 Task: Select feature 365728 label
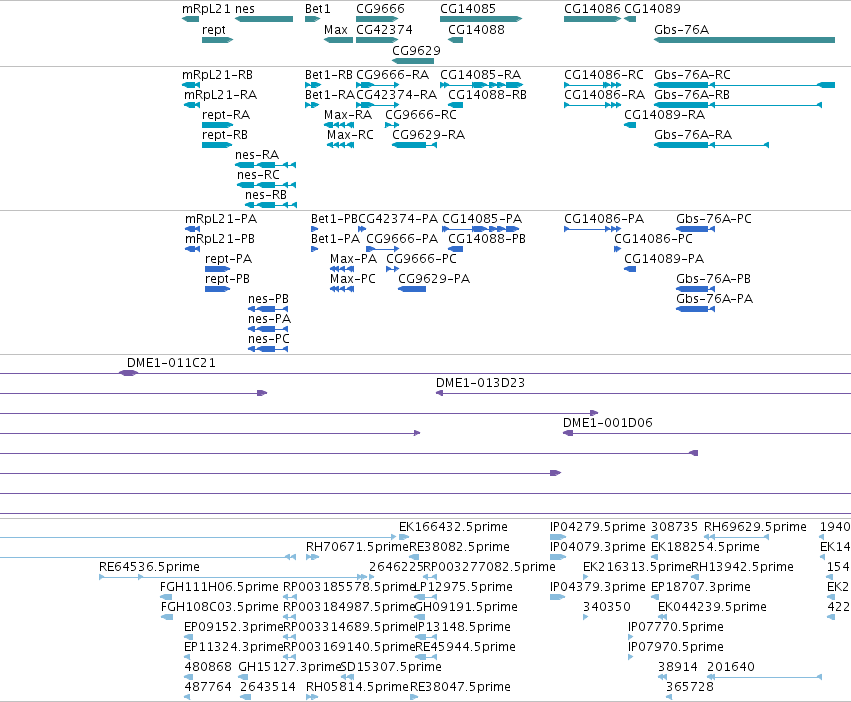690,687
